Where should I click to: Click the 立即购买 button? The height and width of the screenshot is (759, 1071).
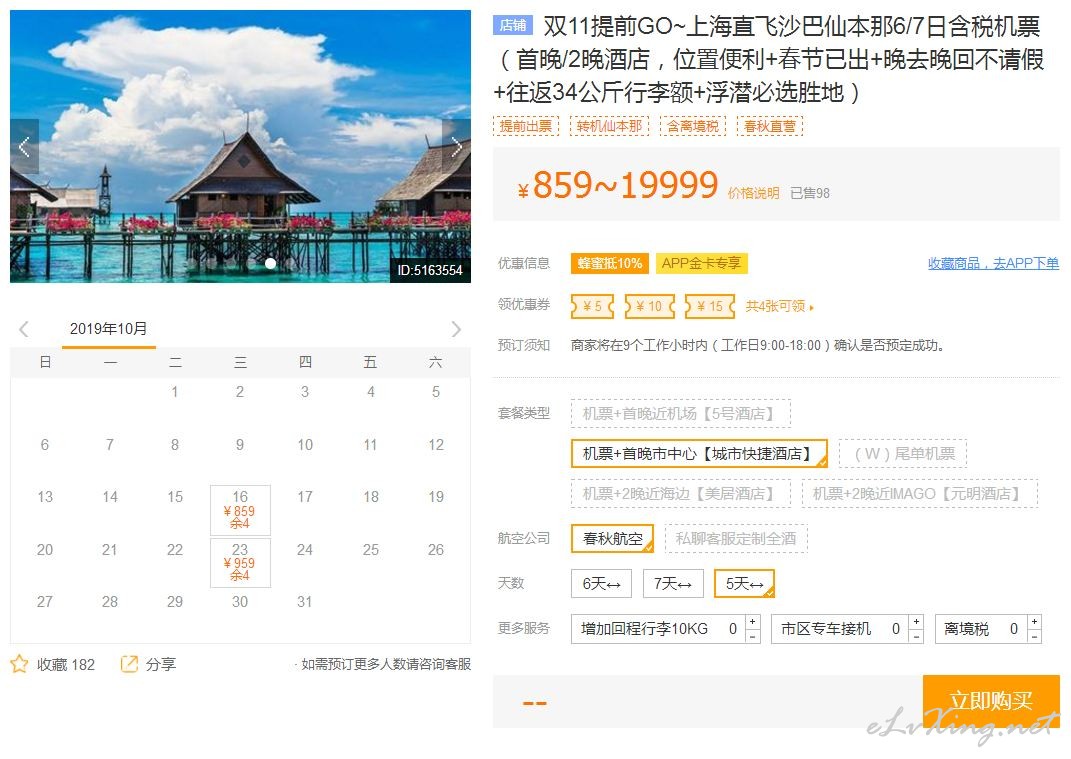pos(991,701)
